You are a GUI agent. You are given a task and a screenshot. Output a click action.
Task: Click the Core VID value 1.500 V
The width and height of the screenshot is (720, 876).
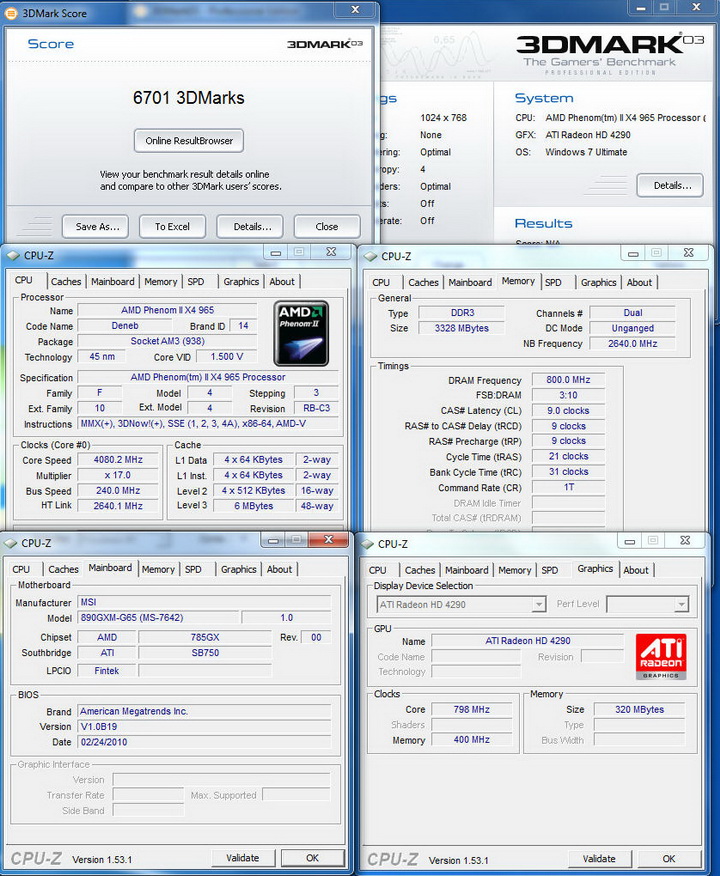pyautogui.click(x=226, y=356)
